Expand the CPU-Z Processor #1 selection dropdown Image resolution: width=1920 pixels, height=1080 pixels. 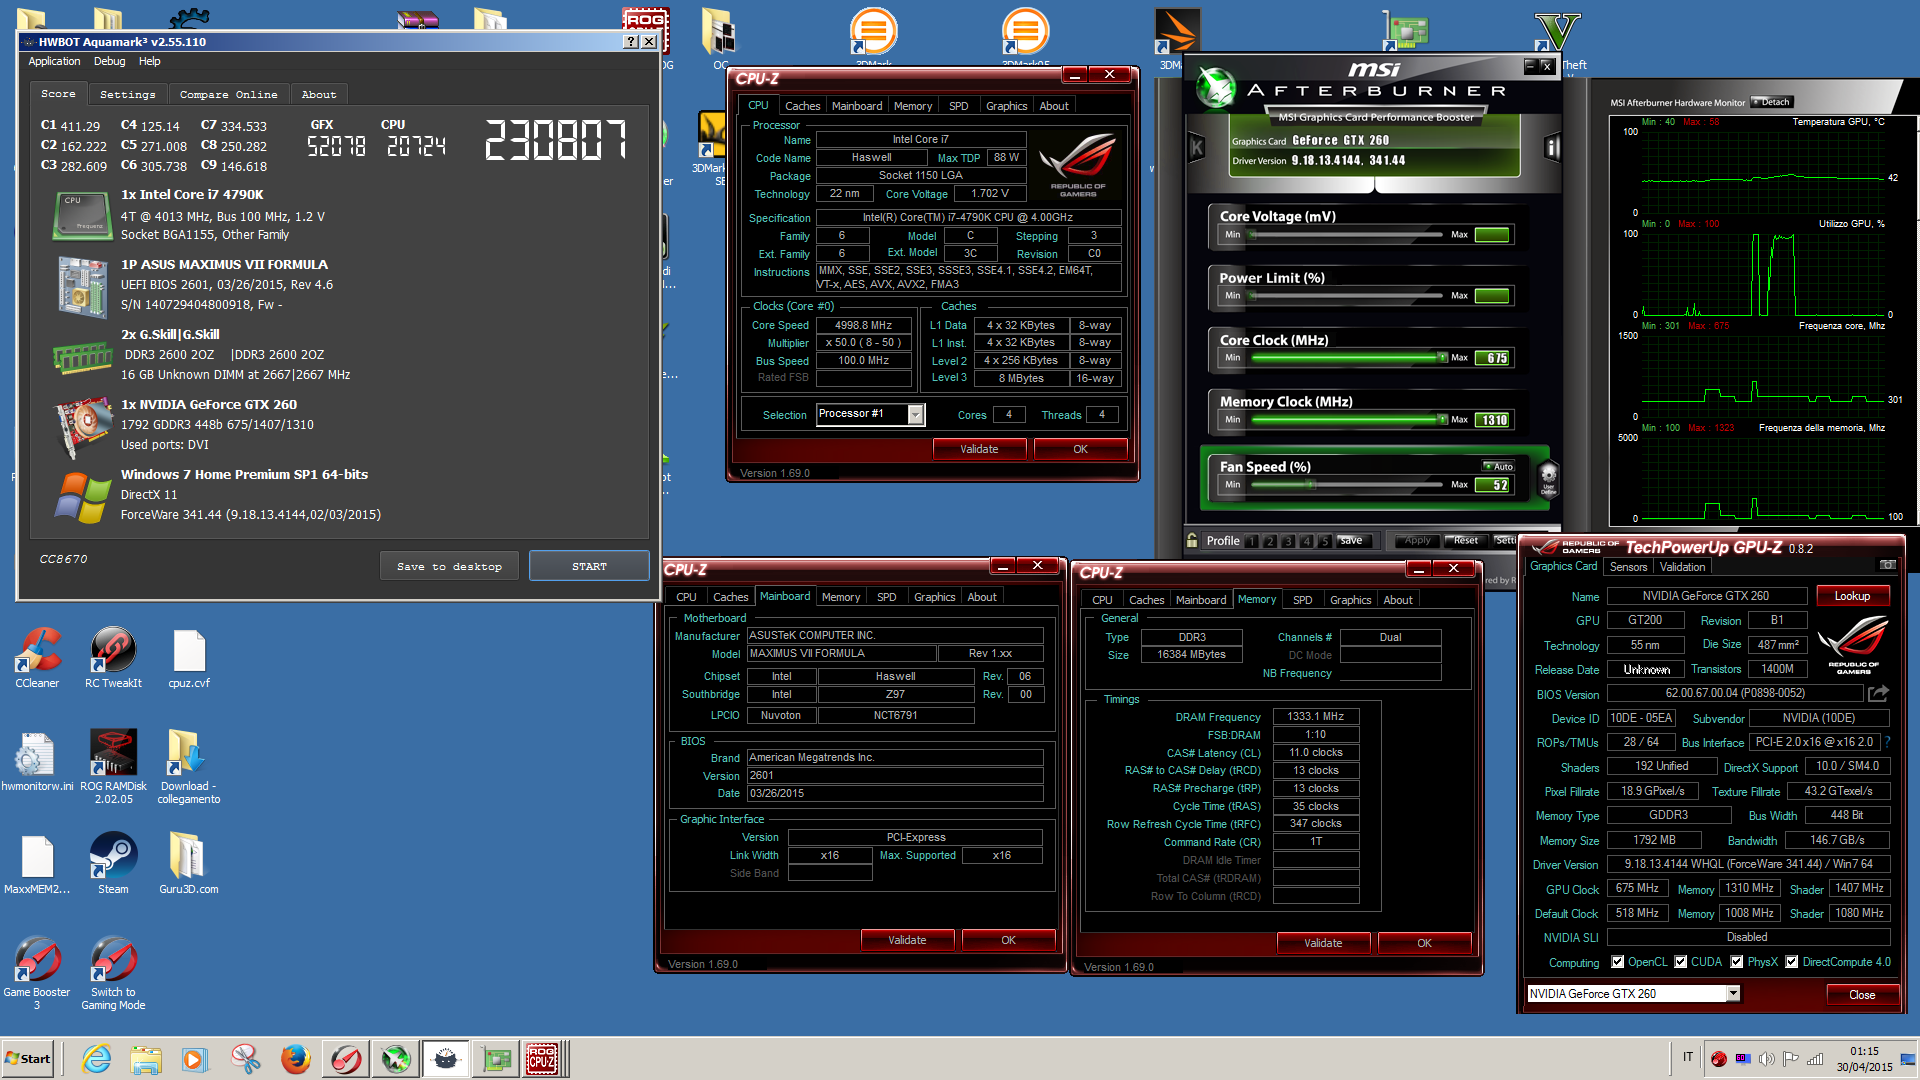[915, 414]
